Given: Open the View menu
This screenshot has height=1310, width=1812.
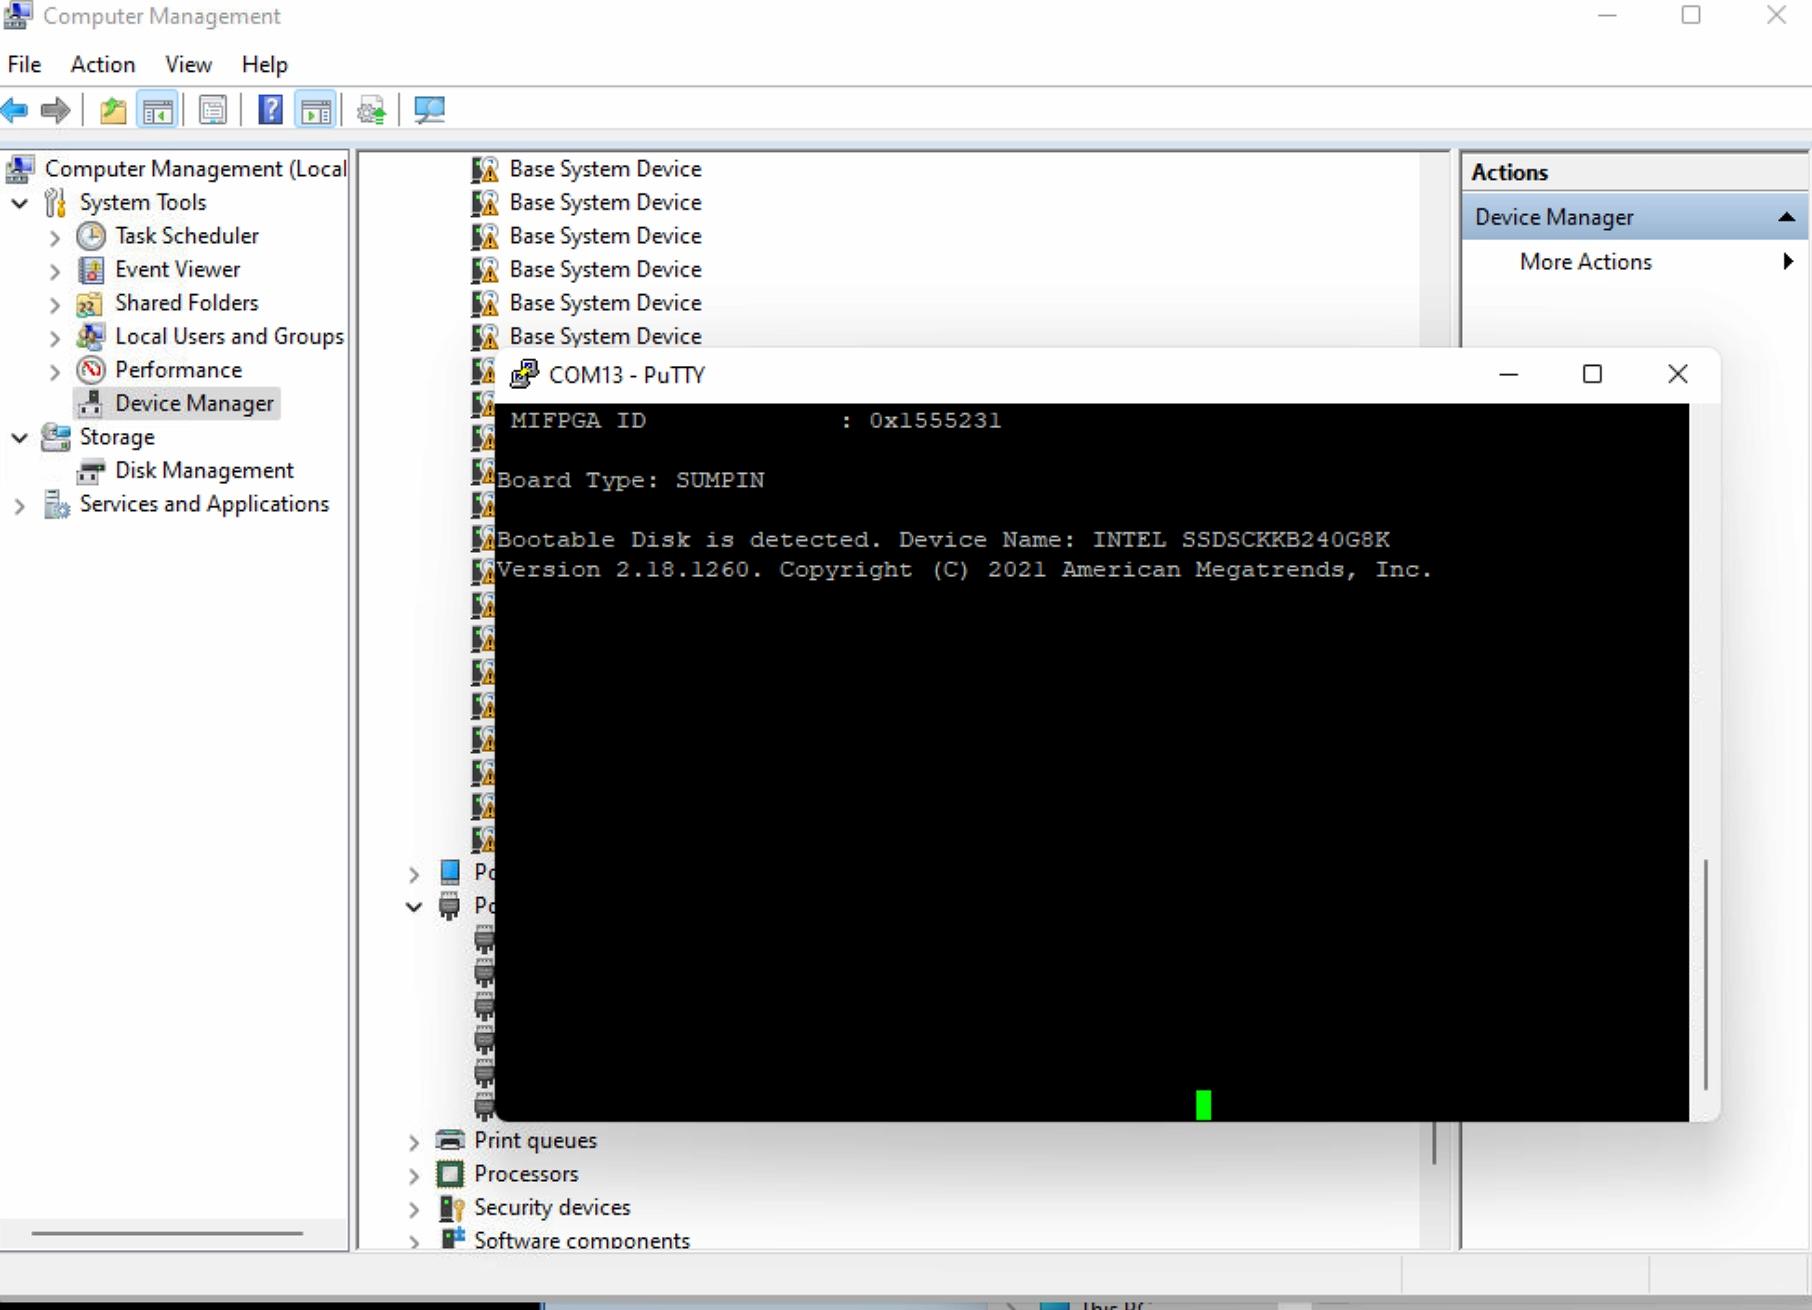Looking at the screenshot, I should (188, 65).
